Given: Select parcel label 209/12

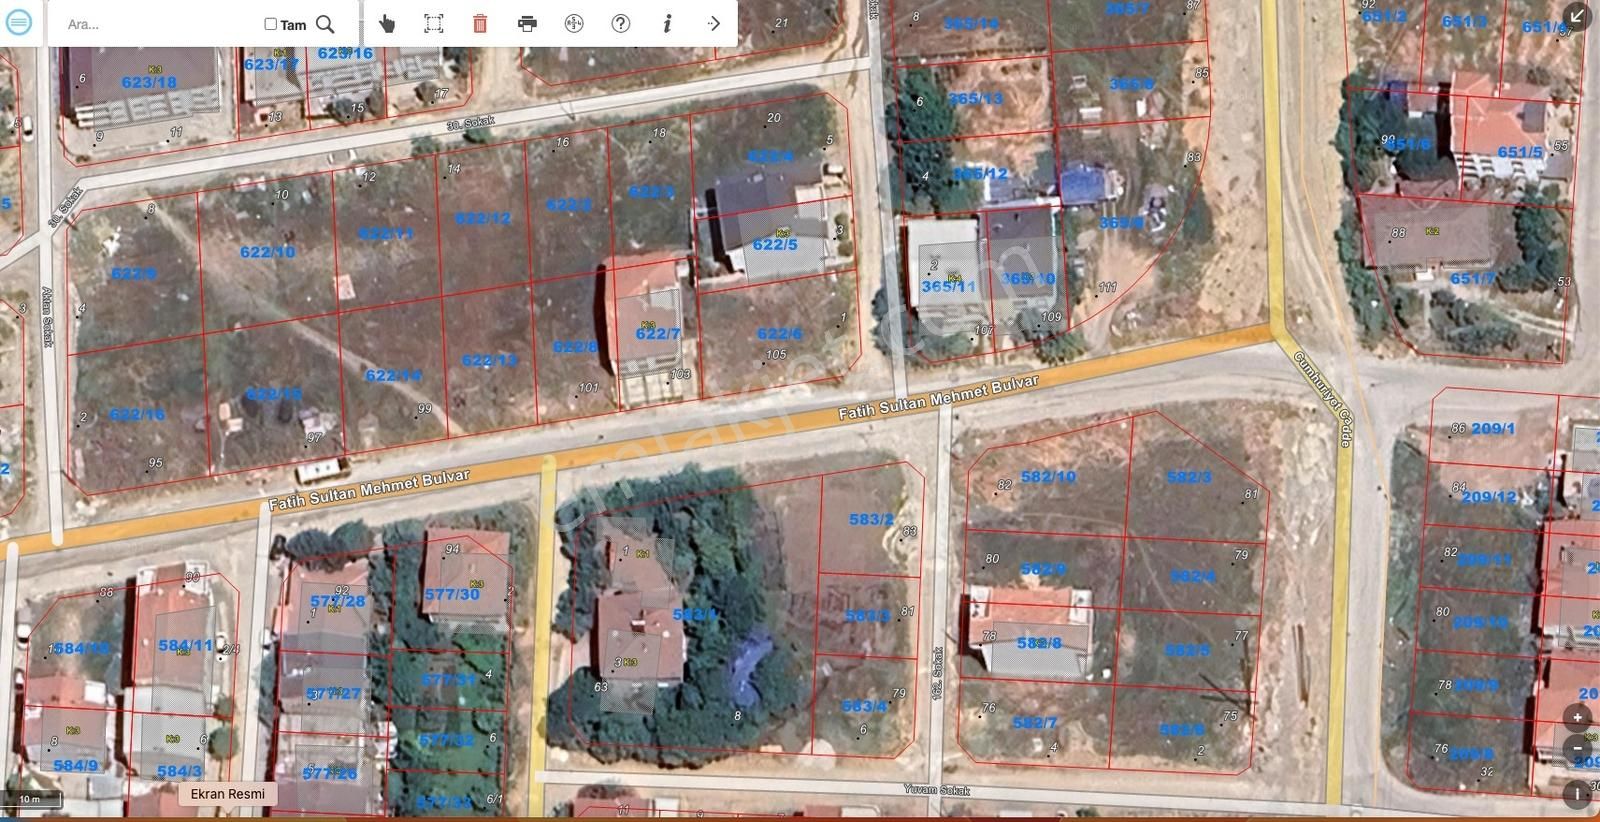Looking at the screenshot, I should 1489,496.
